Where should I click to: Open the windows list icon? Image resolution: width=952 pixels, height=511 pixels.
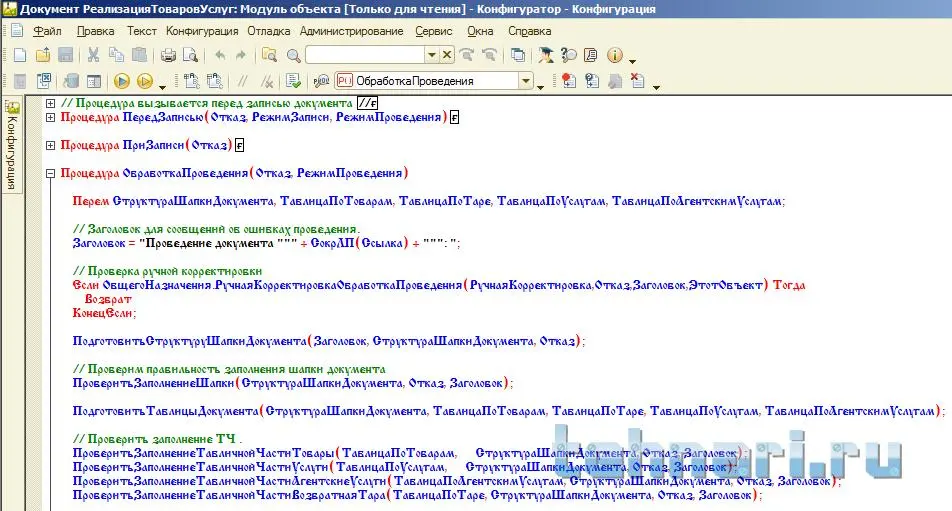[x=518, y=55]
